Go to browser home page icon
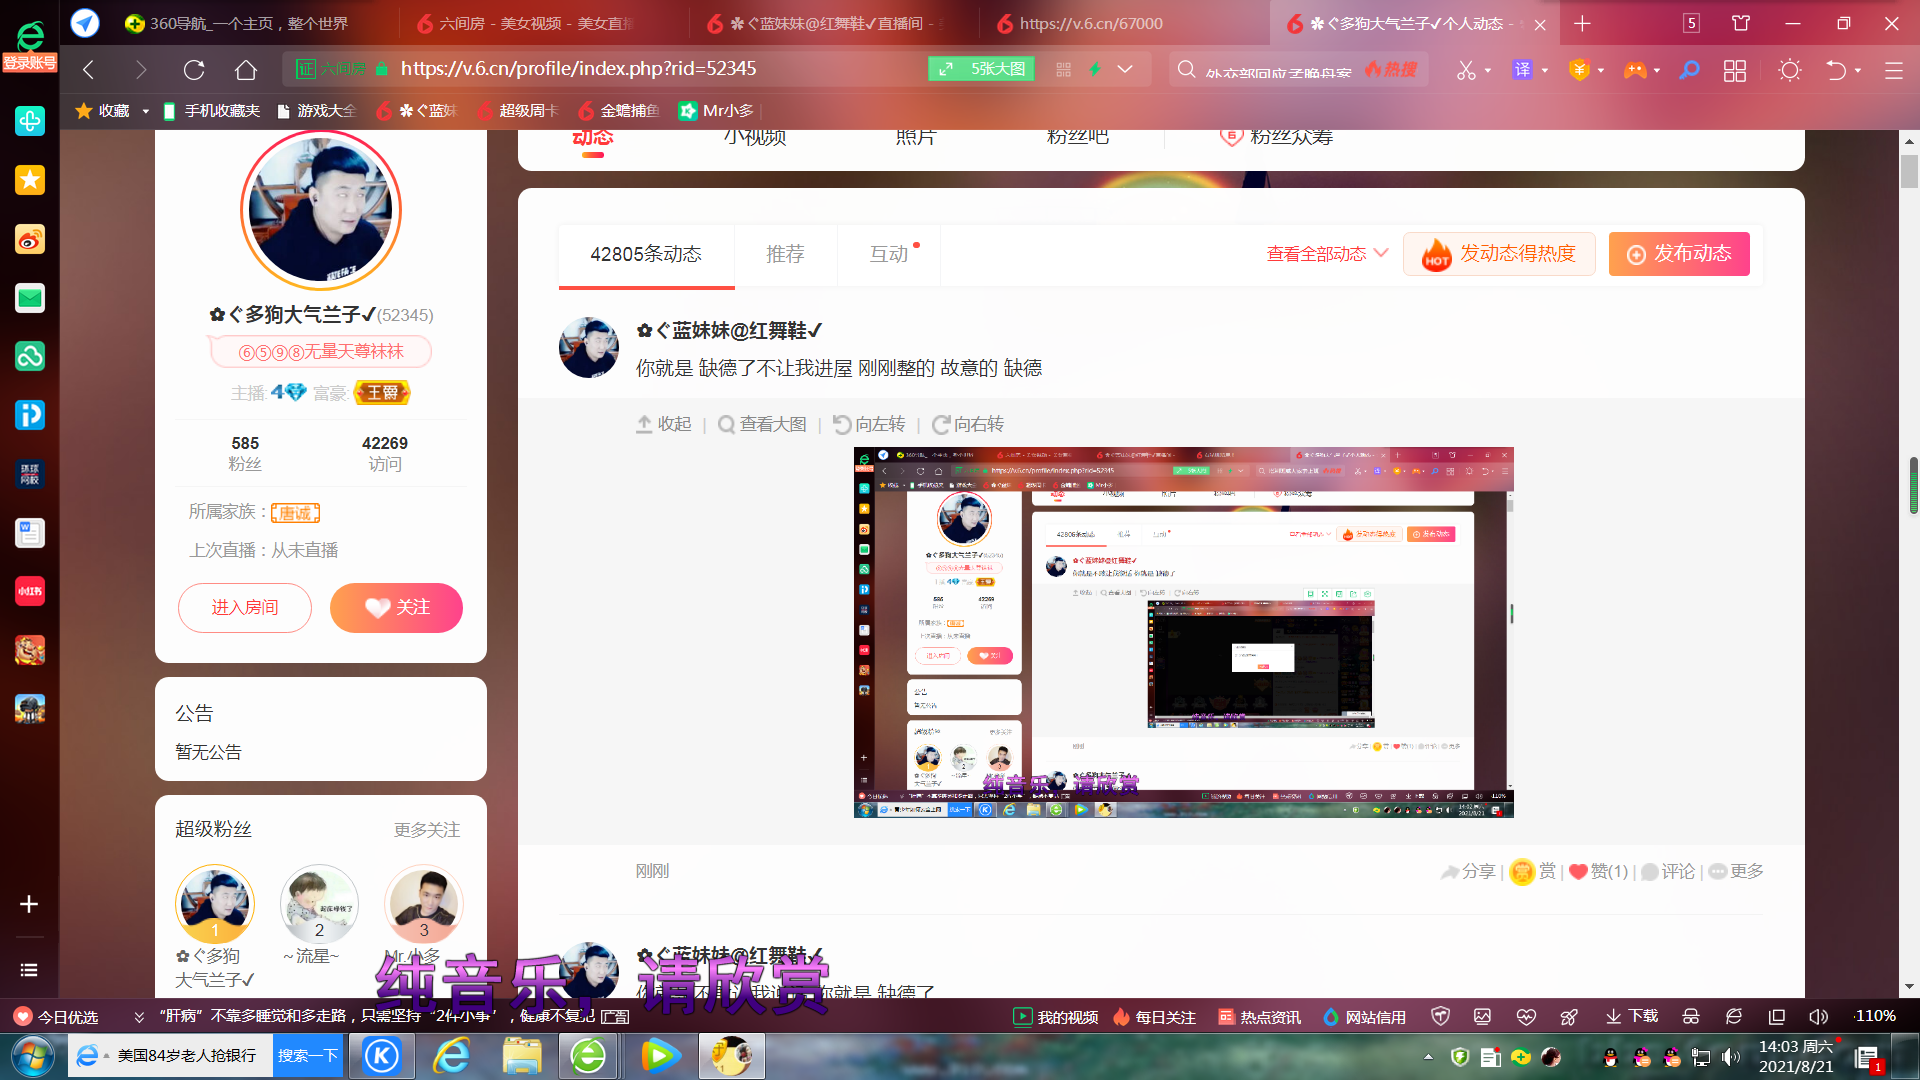The height and width of the screenshot is (1080, 1920). (246, 69)
